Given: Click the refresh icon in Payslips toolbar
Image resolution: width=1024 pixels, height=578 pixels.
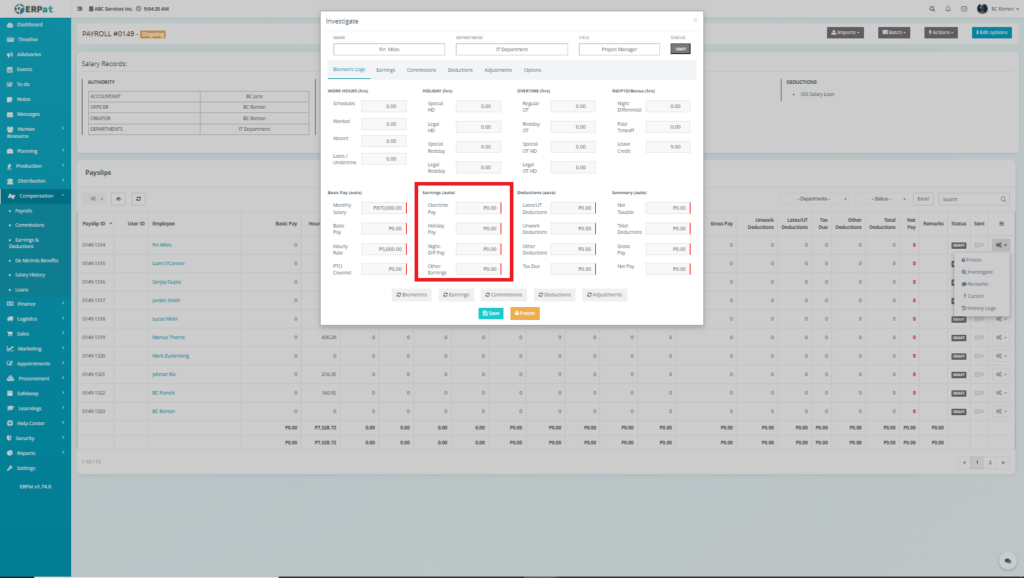Looking at the screenshot, I should click(x=138, y=199).
